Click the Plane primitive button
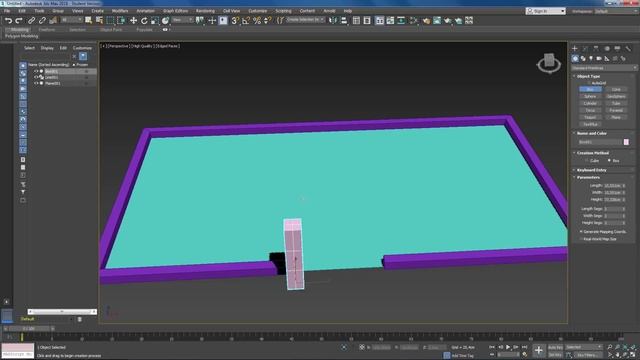640x360 pixels. (616, 117)
